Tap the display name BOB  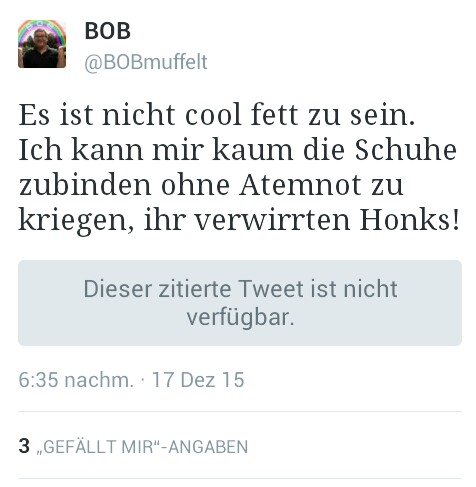tap(107, 31)
